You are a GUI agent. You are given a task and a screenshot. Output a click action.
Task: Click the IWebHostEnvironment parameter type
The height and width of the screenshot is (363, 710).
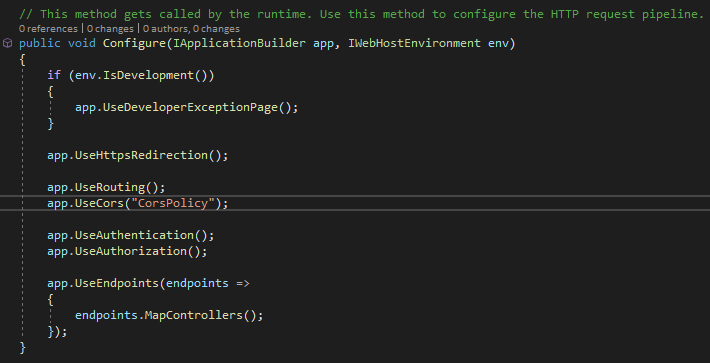tap(414, 43)
